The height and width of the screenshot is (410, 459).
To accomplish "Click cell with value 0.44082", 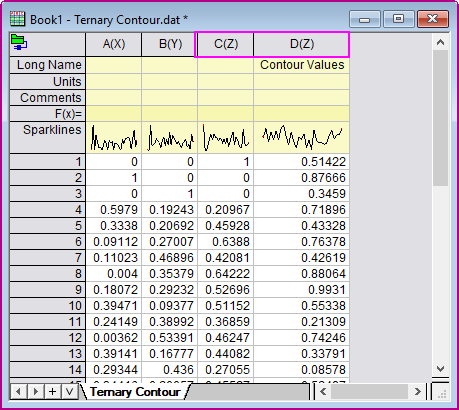I will coord(226,354).
